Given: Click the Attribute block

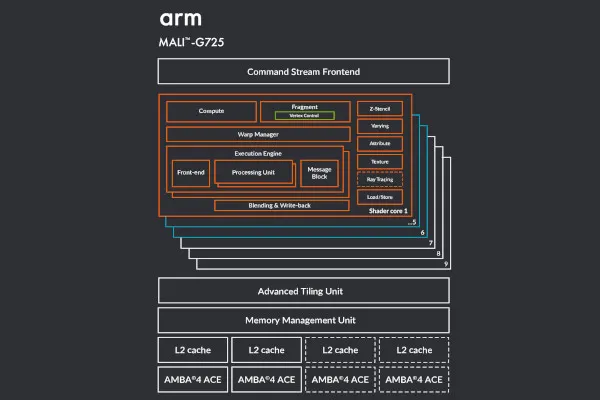Looking at the screenshot, I should 379,144.
